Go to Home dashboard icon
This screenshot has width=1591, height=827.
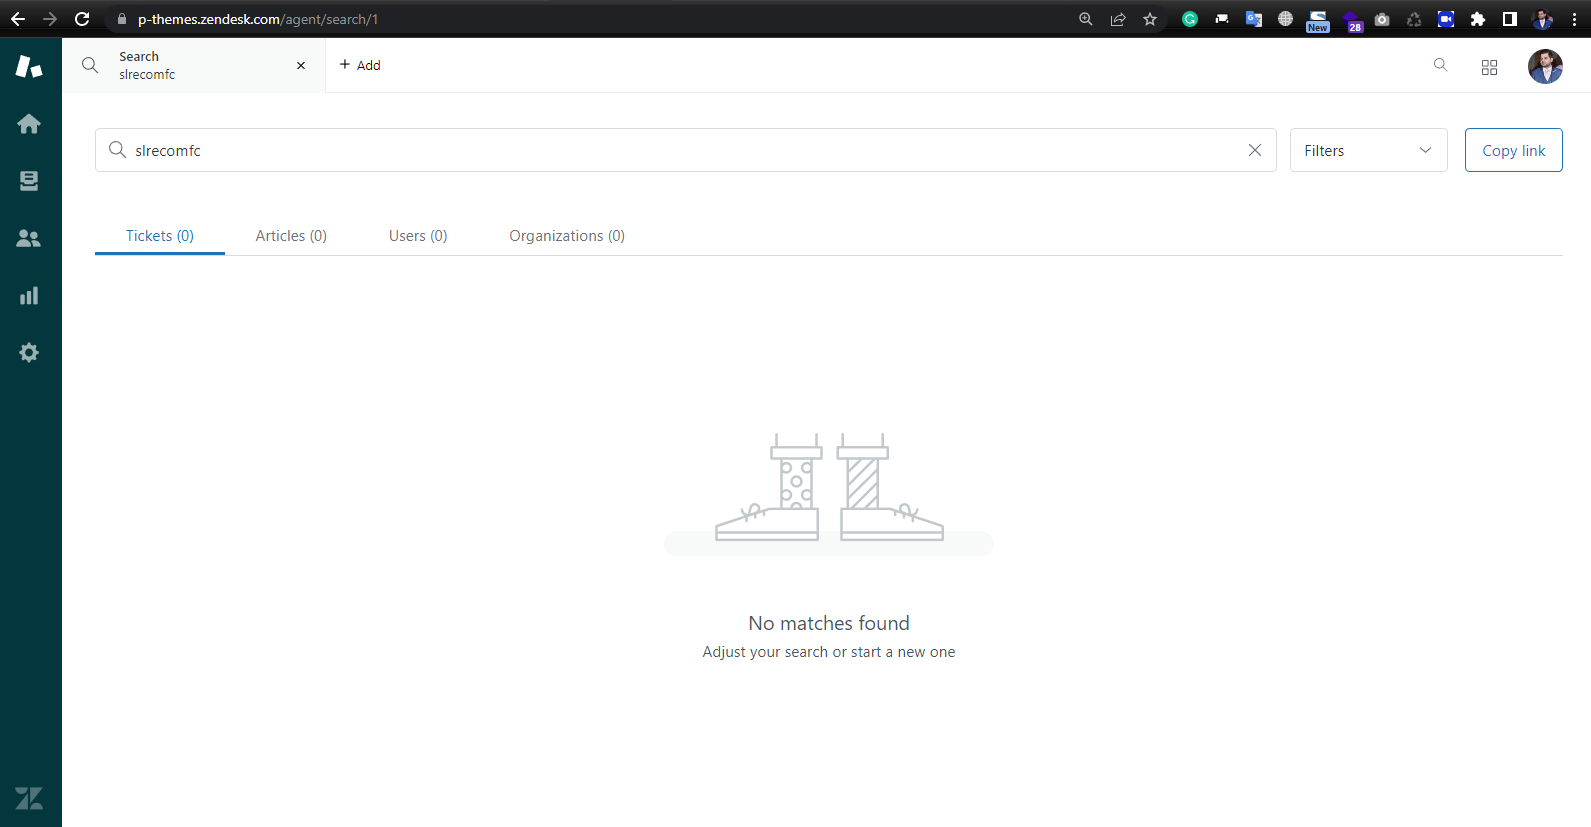click(29, 124)
